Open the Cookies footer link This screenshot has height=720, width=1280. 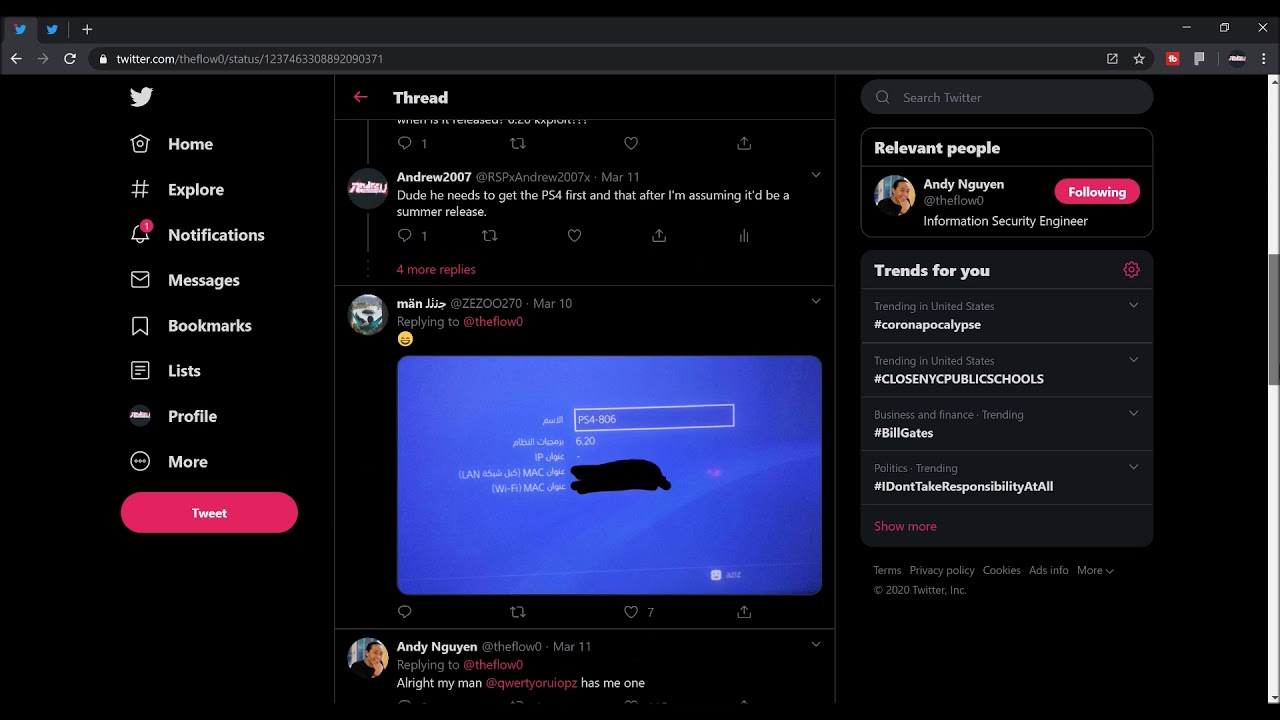[x=1001, y=570]
